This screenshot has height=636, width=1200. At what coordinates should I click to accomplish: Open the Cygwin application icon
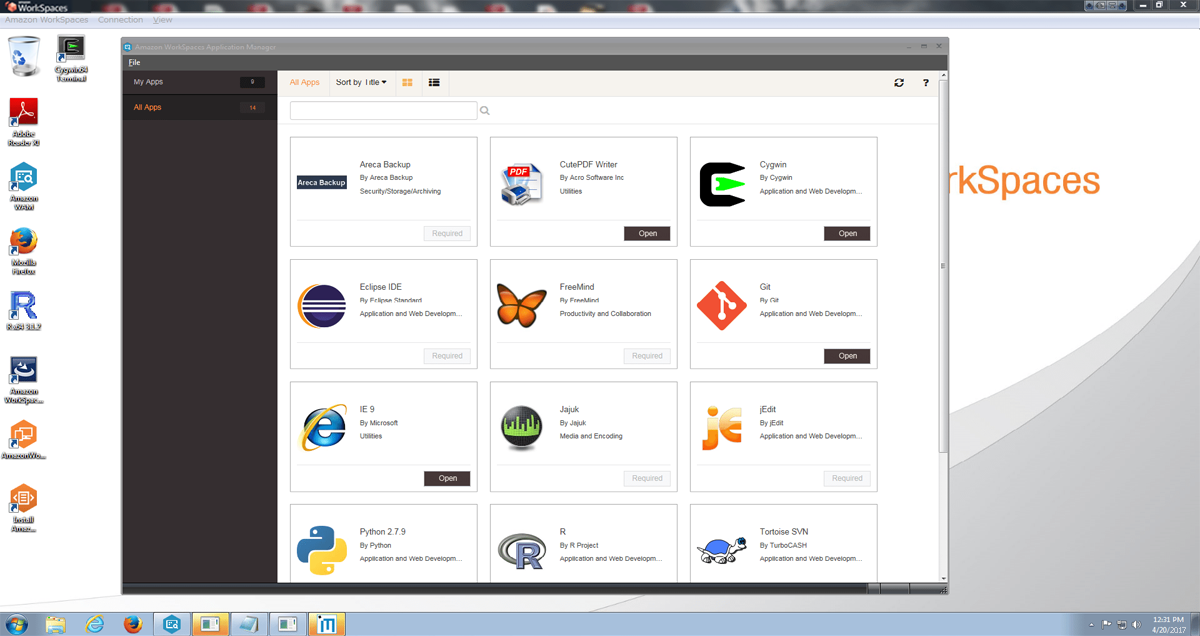(x=721, y=183)
